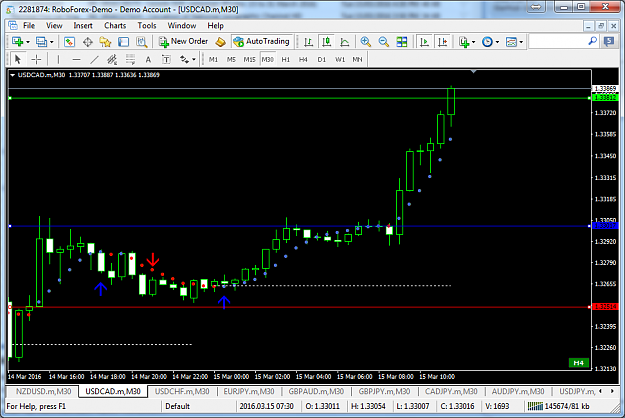Viewport: 625px width, 418px height.
Task: Open the Indicators list icon
Action: tap(464, 42)
